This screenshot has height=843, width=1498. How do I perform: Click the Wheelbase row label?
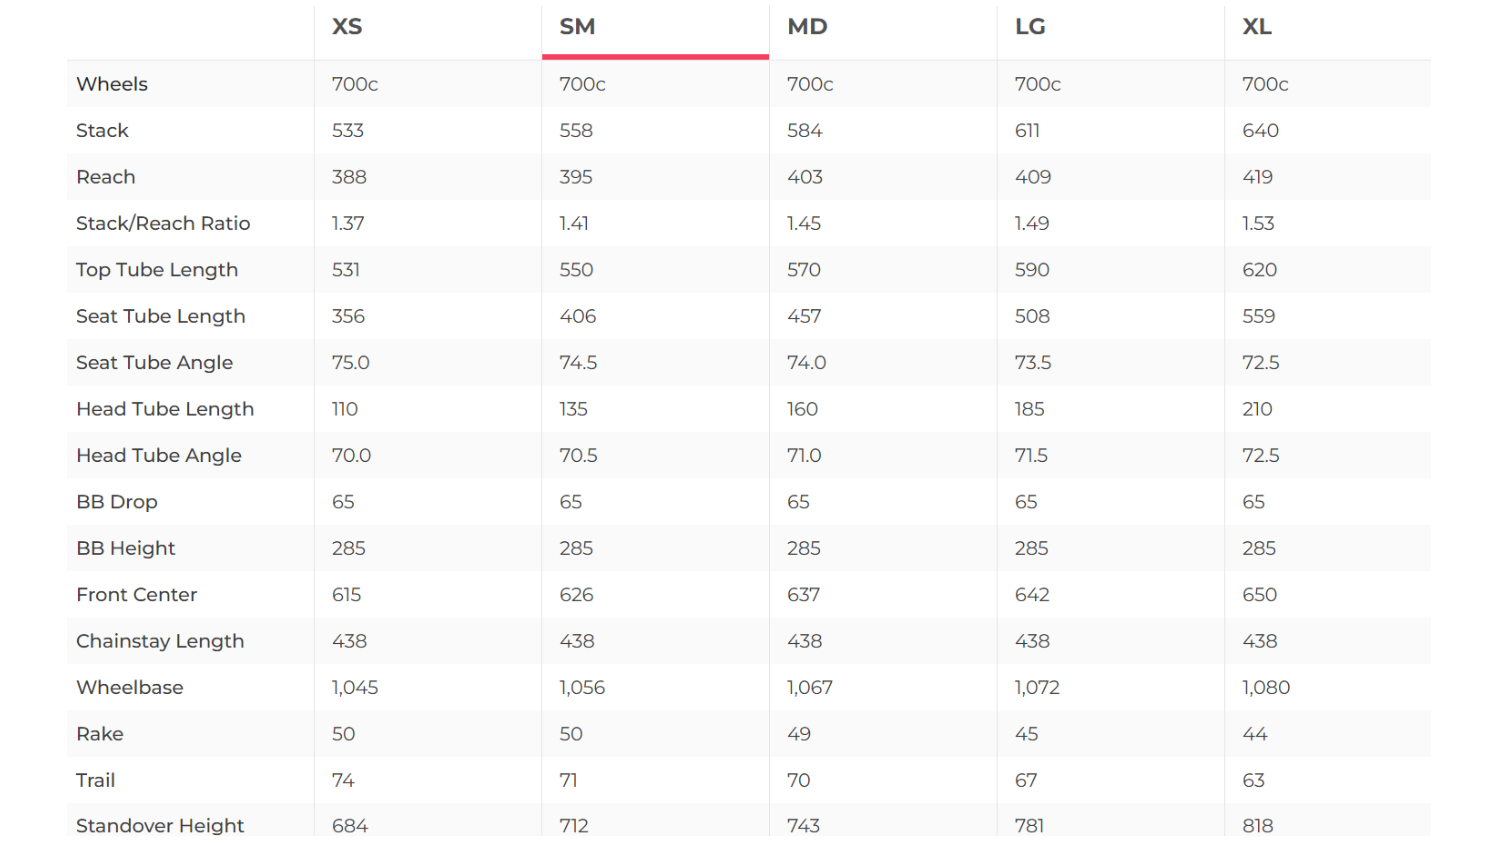(130, 688)
